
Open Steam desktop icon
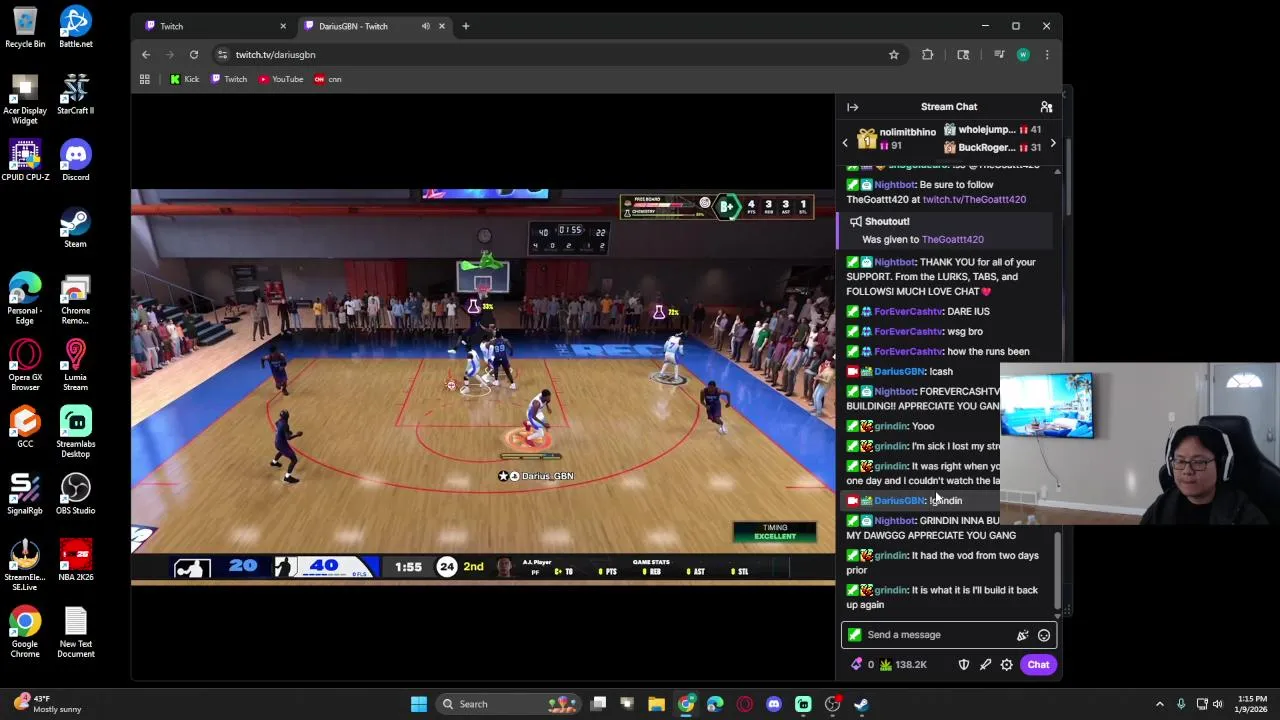(x=75, y=228)
